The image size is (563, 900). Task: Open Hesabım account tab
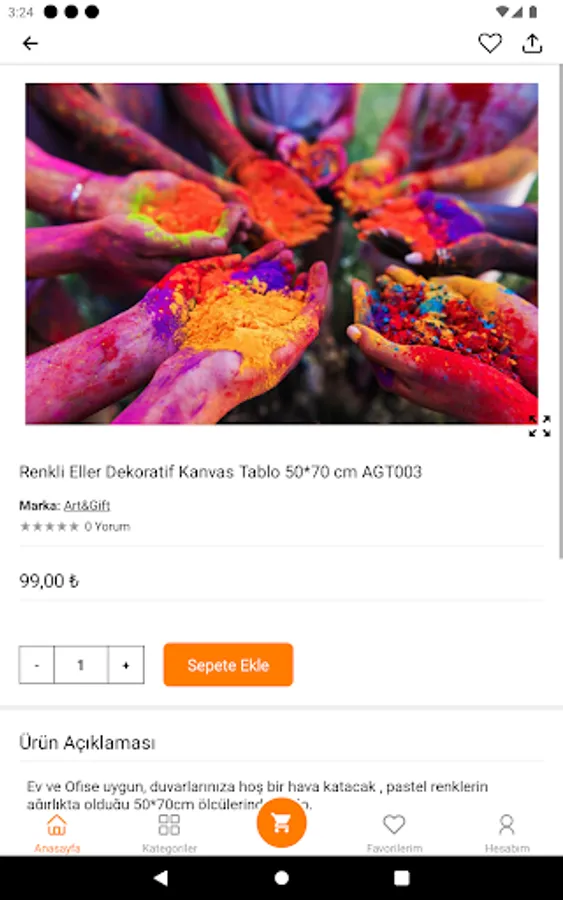(x=507, y=833)
